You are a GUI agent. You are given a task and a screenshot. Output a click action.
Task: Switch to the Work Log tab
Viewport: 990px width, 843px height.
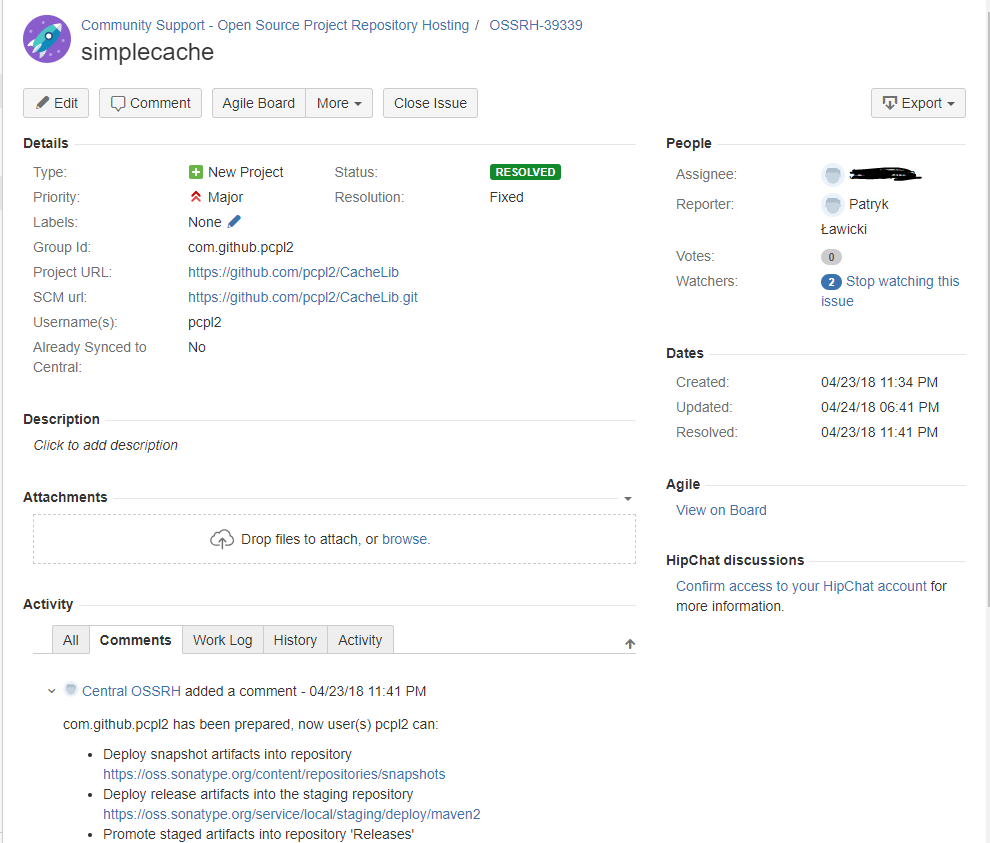(222, 640)
